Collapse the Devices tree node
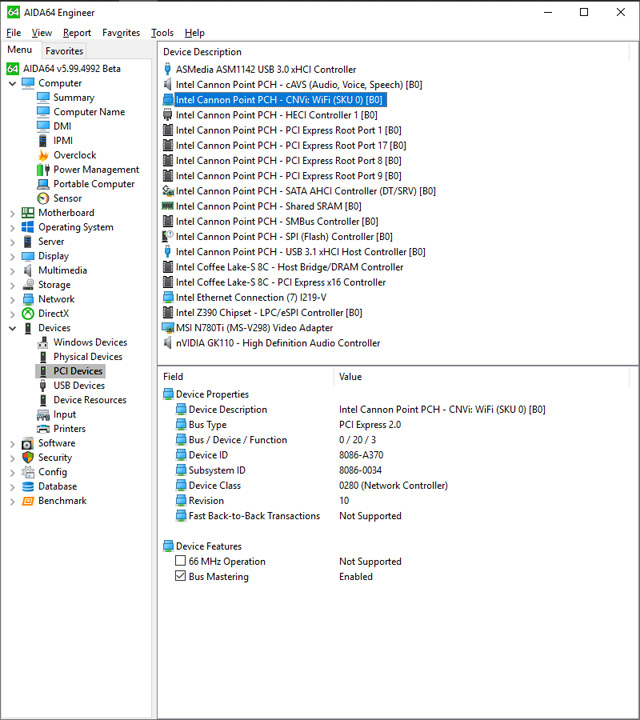The image size is (640, 720). point(12,328)
